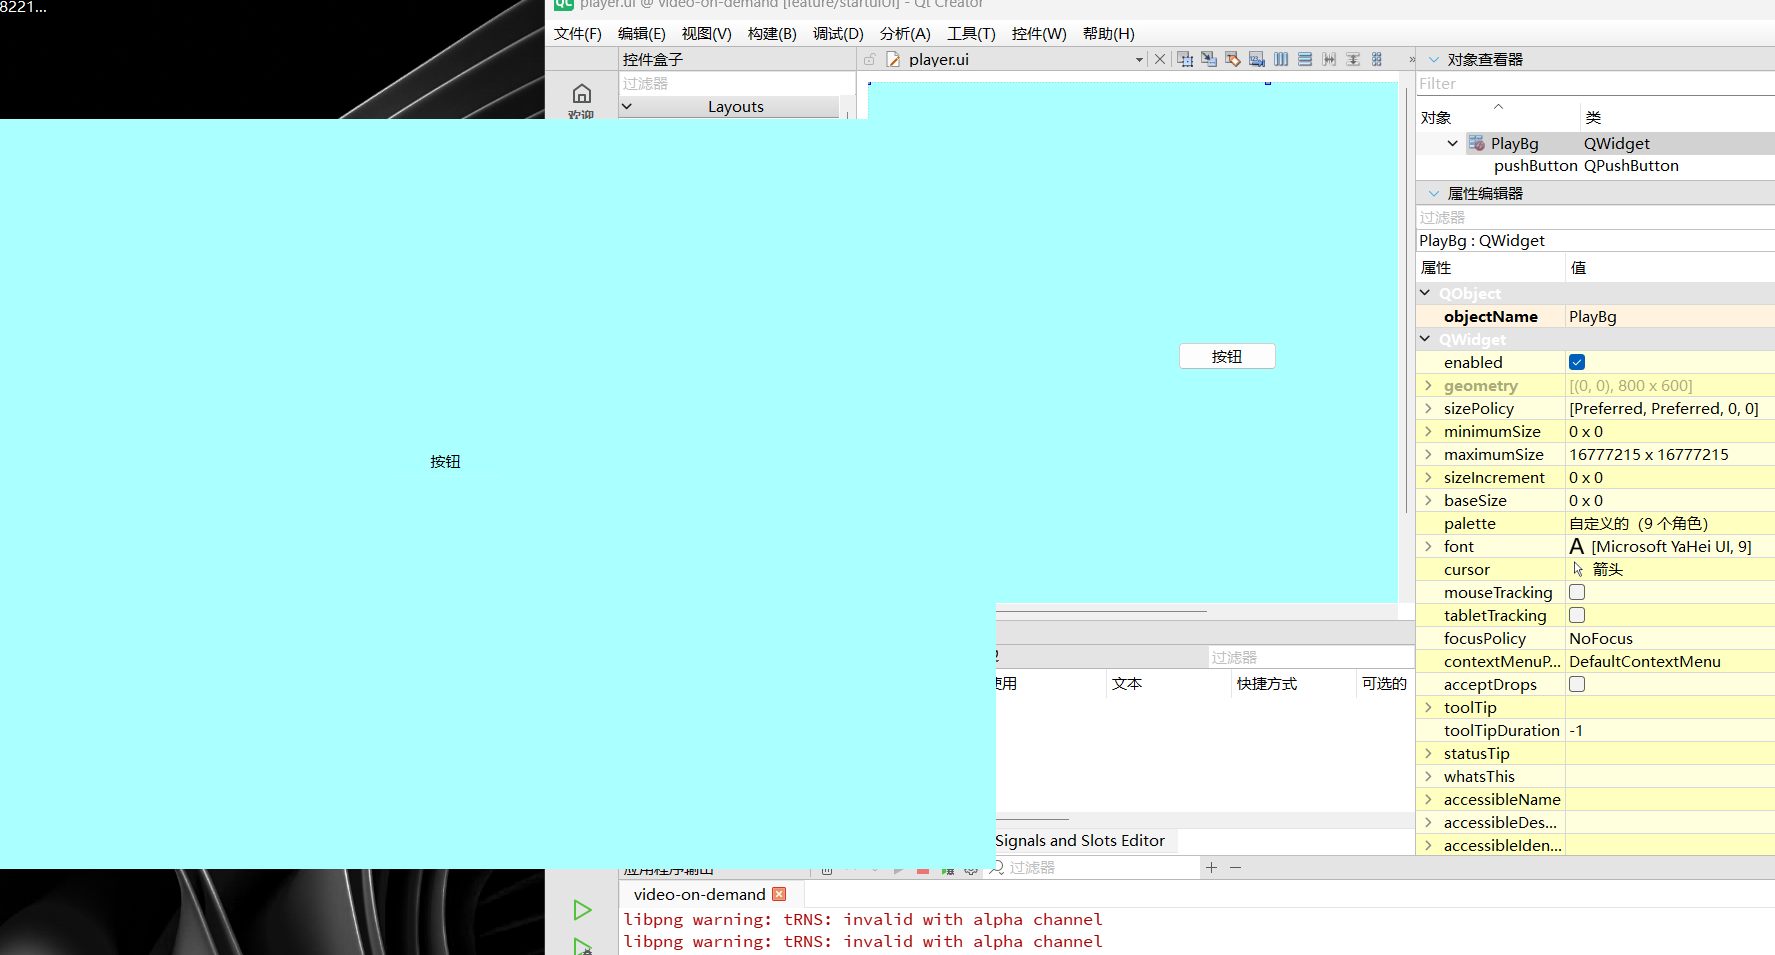Select the Edit Signals/Slots mode icon
Image resolution: width=1775 pixels, height=955 pixels.
click(1209, 59)
